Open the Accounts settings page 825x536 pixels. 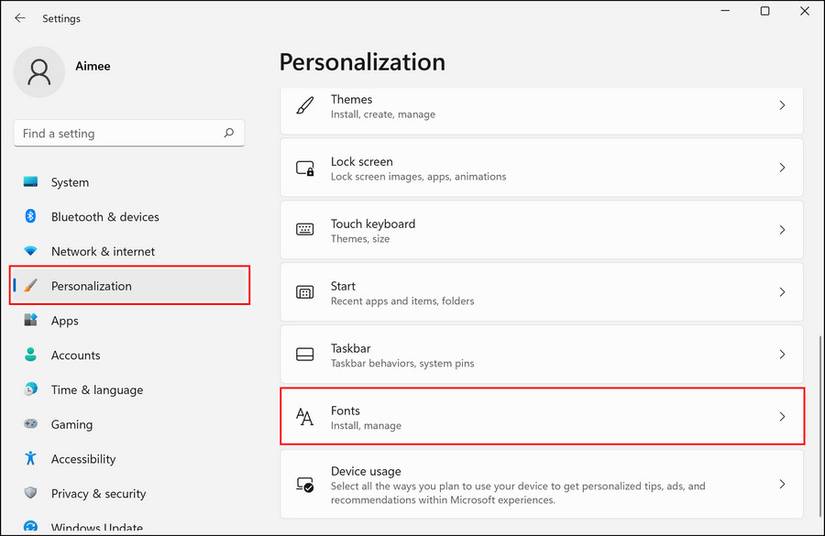click(x=76, y=355)
